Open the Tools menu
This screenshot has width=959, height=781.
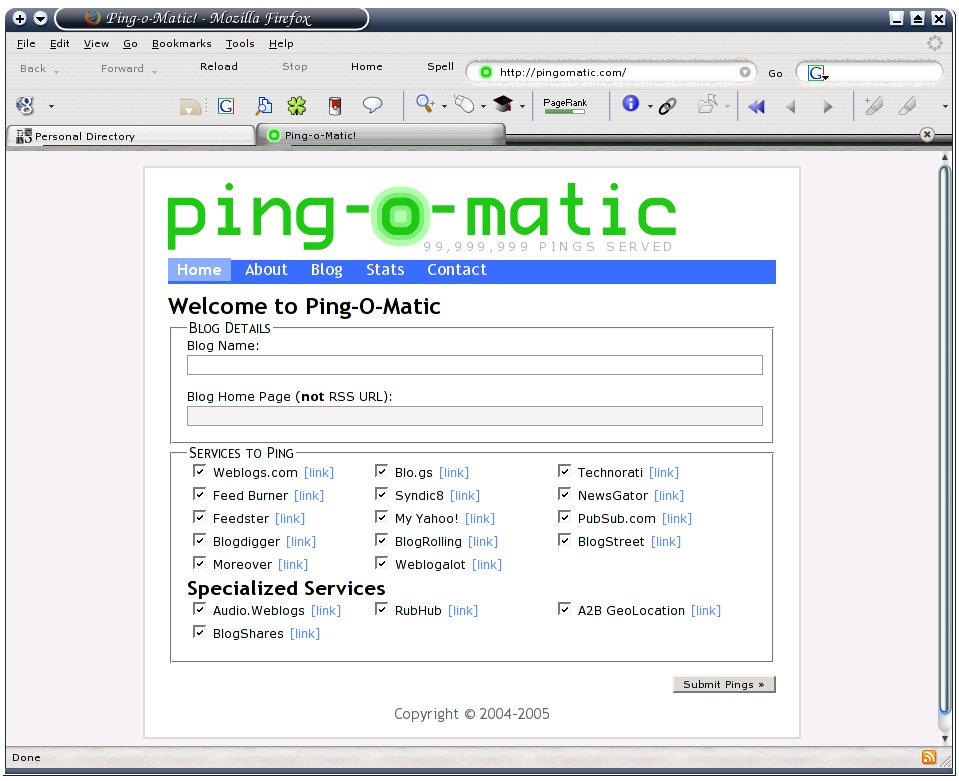click(x=240, y=43)
